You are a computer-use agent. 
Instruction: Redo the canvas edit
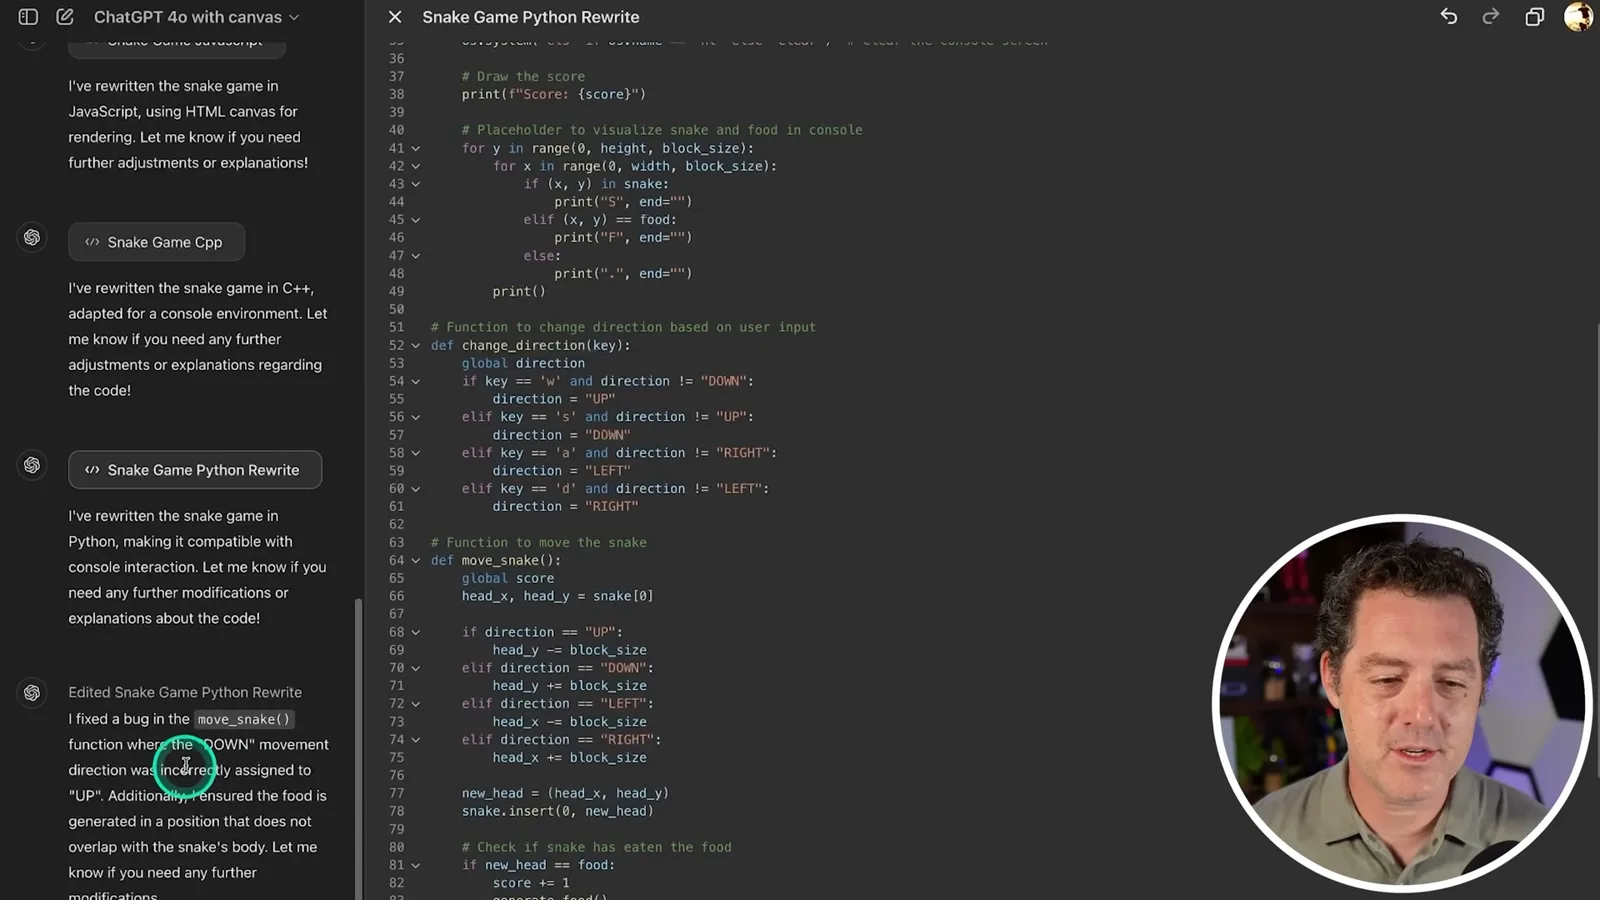click(x=1490, y=17)
